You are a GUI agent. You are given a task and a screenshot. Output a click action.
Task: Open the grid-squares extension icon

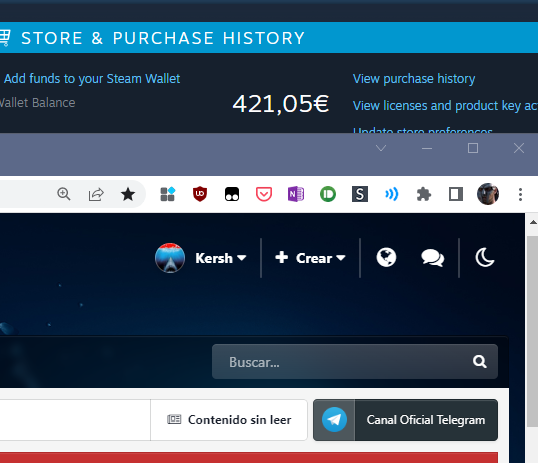(x=168, y=194)
